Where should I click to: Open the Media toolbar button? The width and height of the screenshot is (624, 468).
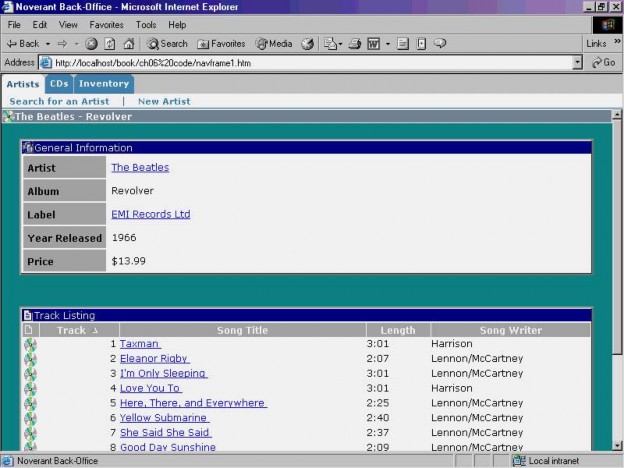click(274, 44)
